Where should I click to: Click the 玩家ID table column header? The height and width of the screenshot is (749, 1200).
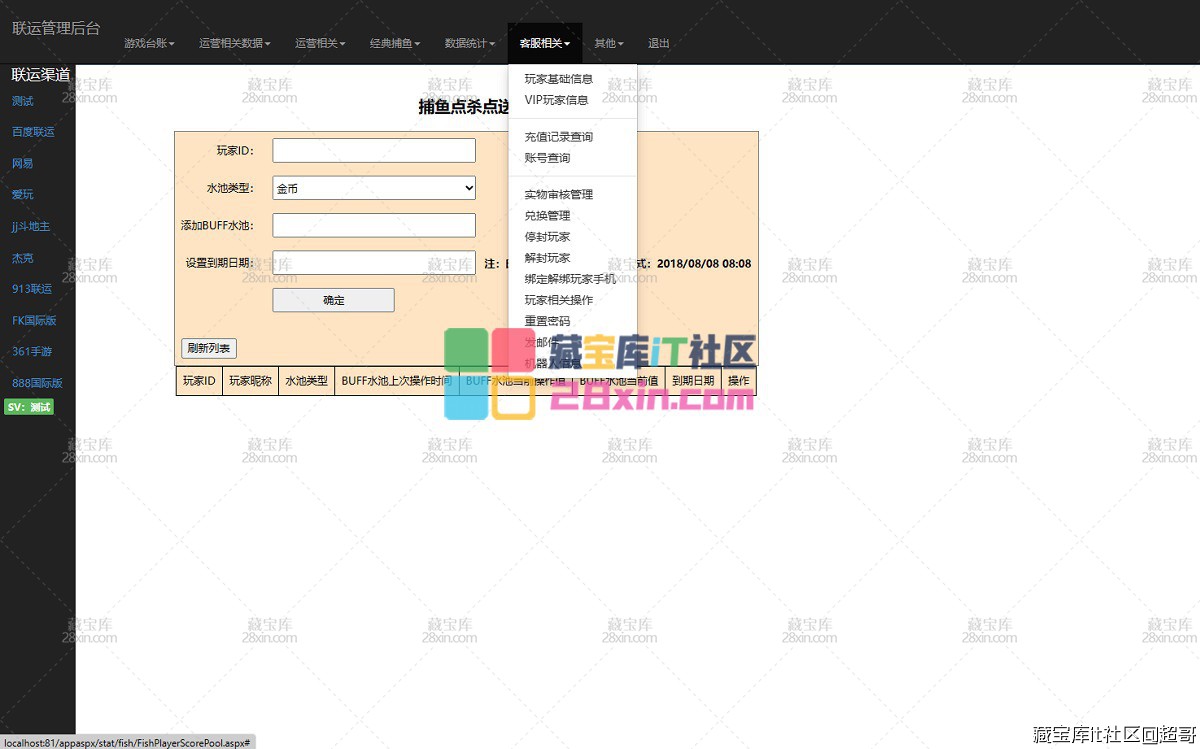pos(199,381)
